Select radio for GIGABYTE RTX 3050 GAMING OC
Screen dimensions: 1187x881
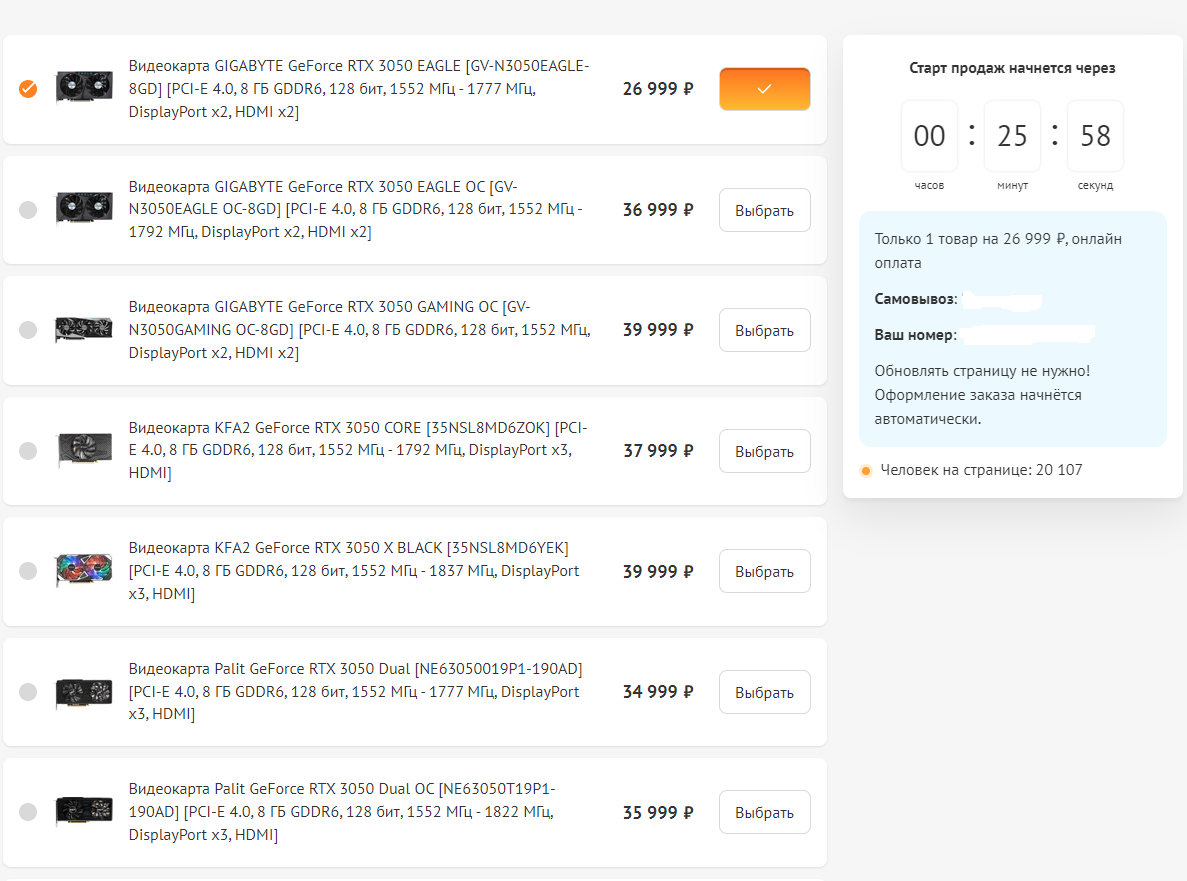28,330
